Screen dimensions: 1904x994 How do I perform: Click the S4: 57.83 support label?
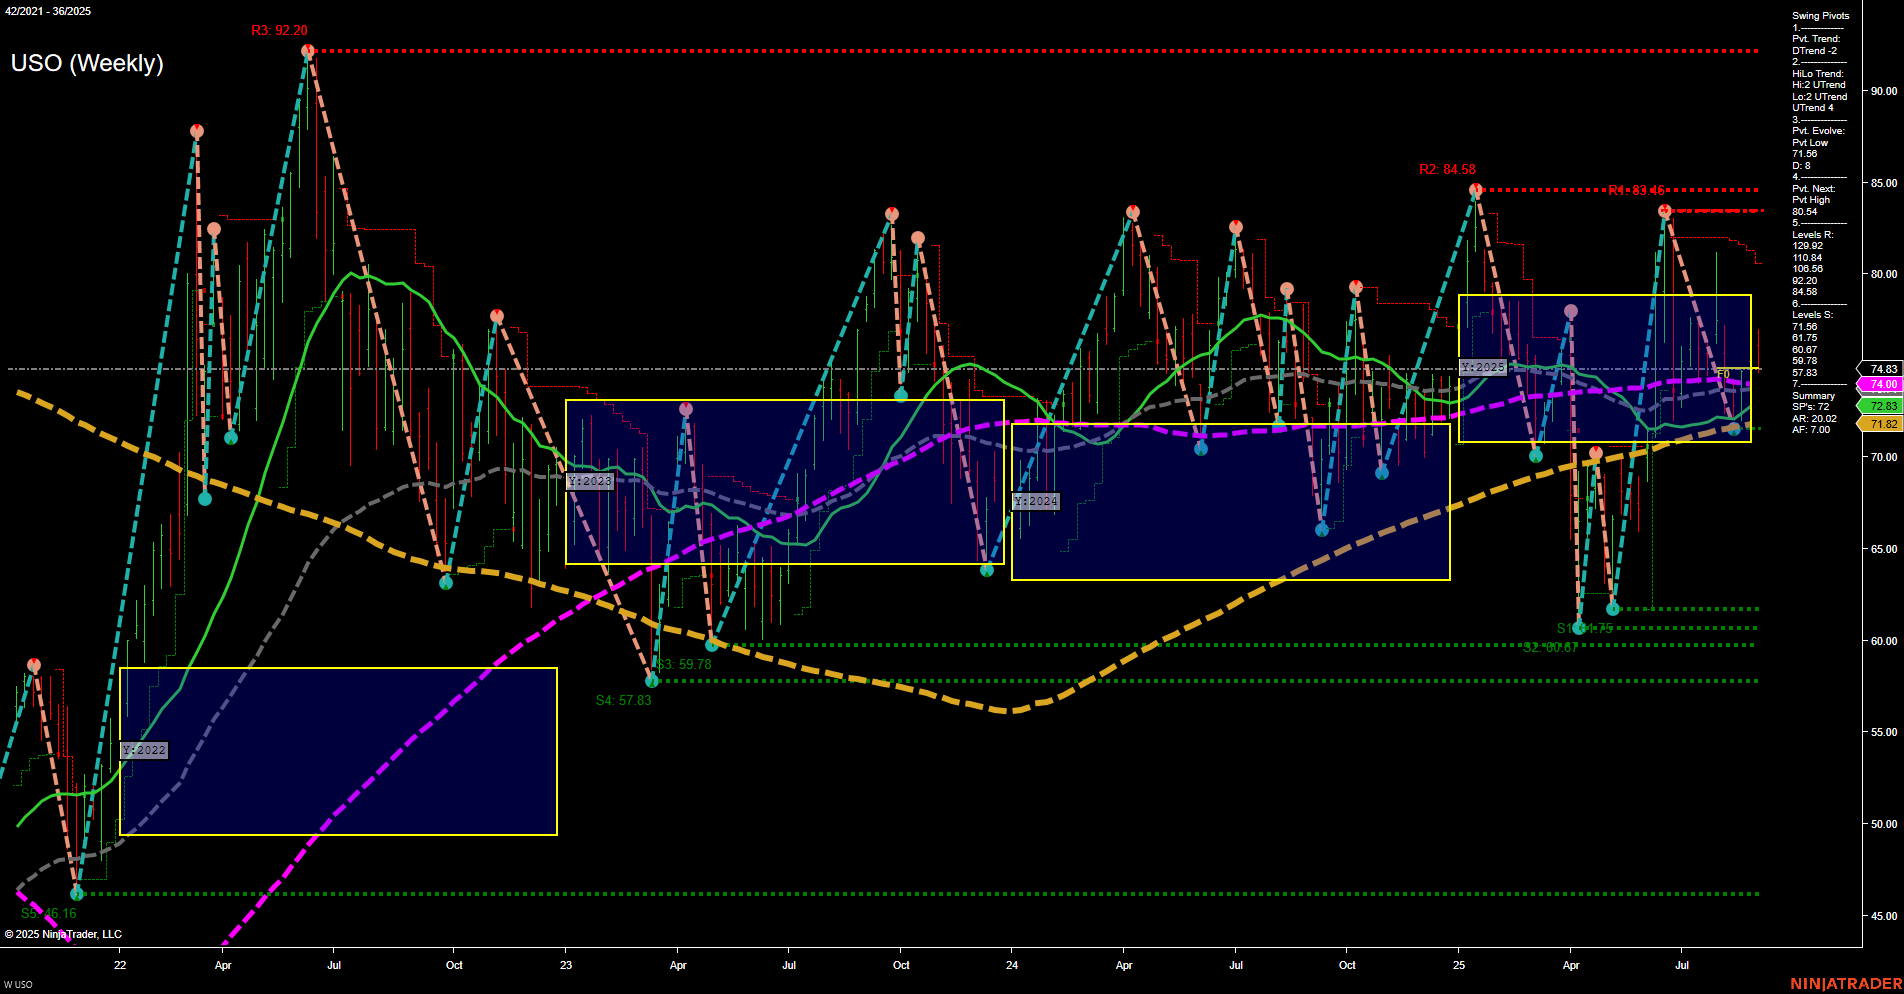(623, 699)
